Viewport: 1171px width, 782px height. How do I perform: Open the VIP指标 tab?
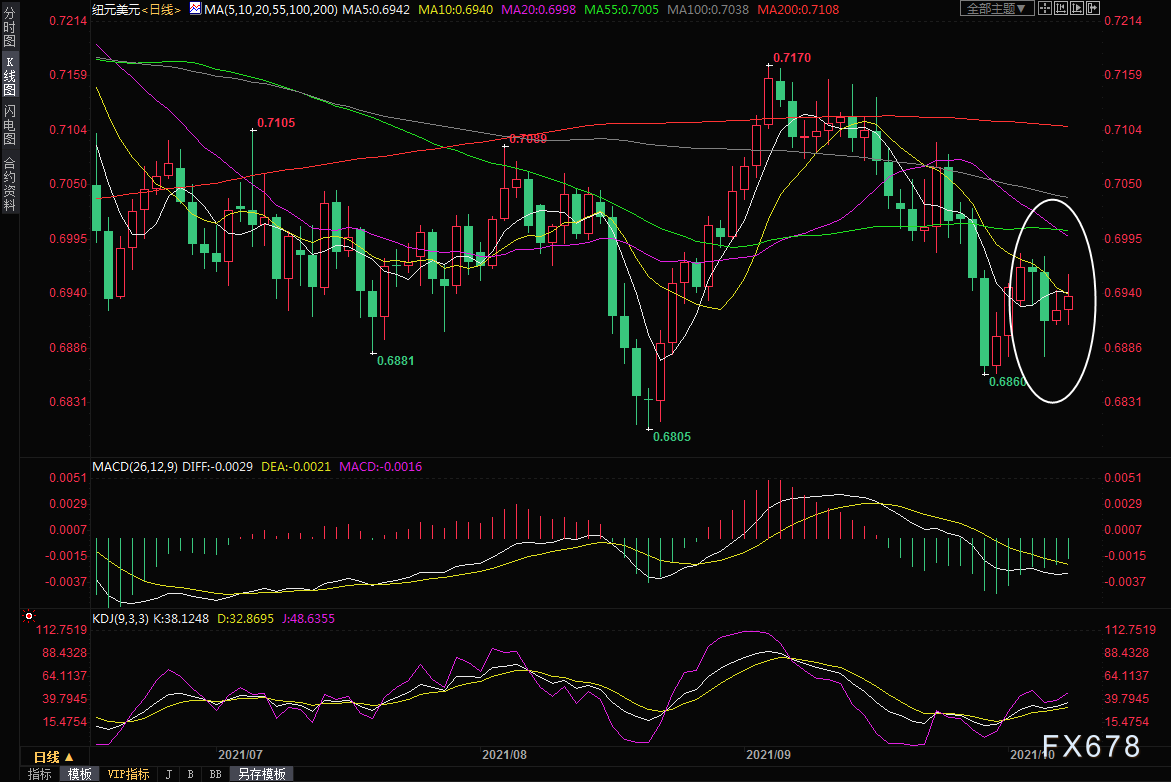(x=128, y=774)
